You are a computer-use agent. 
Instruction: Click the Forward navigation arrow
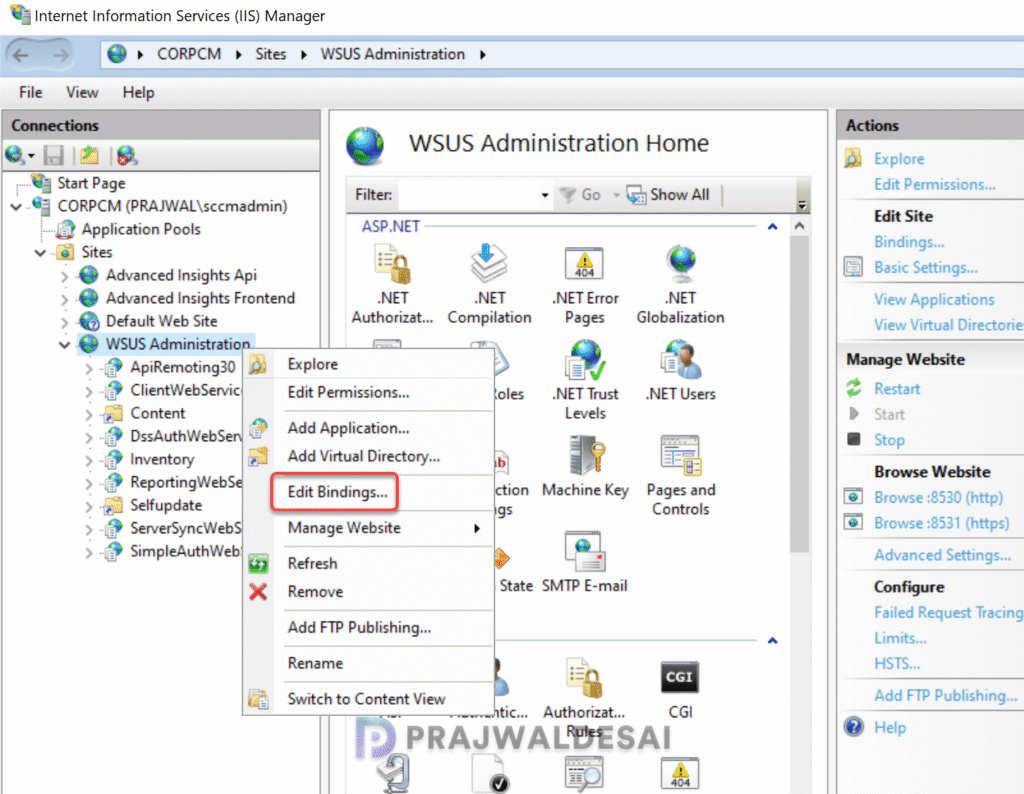pyautogui.click(x=60, y=55)
